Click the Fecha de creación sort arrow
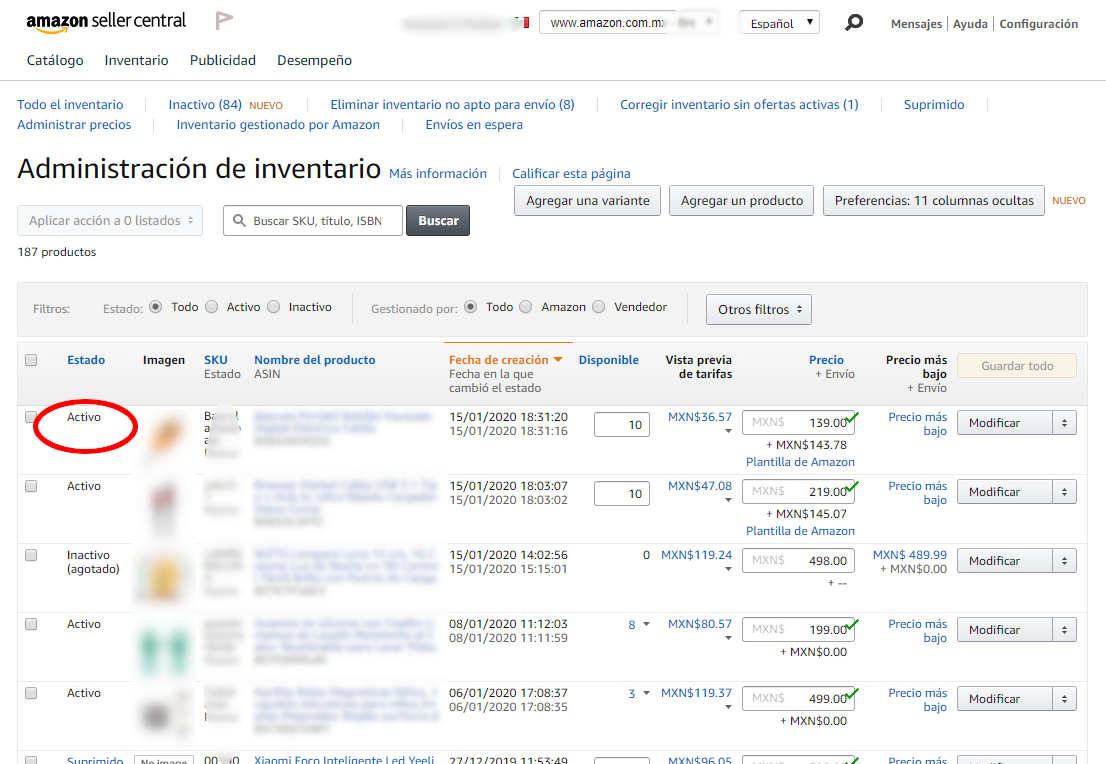 [x=558, y=360]
